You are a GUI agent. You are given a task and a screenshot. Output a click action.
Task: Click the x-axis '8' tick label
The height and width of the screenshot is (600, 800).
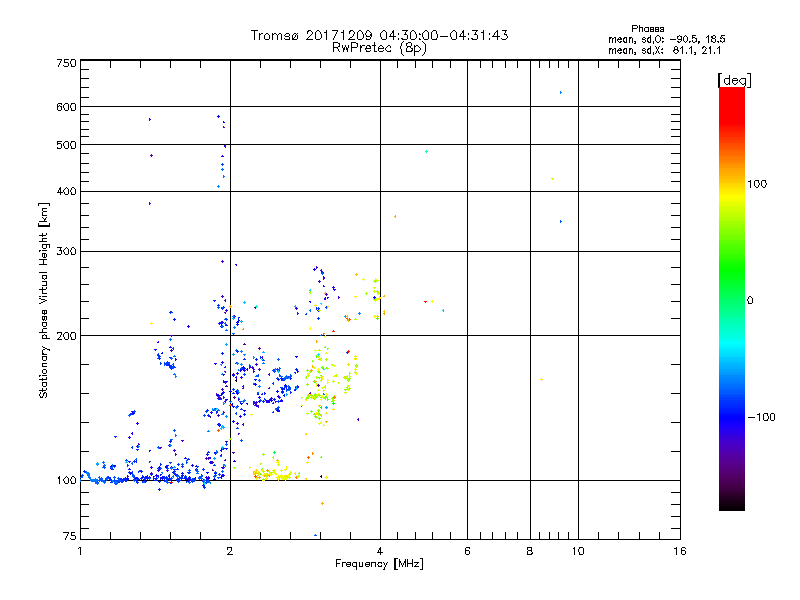(x=530, y=551)
